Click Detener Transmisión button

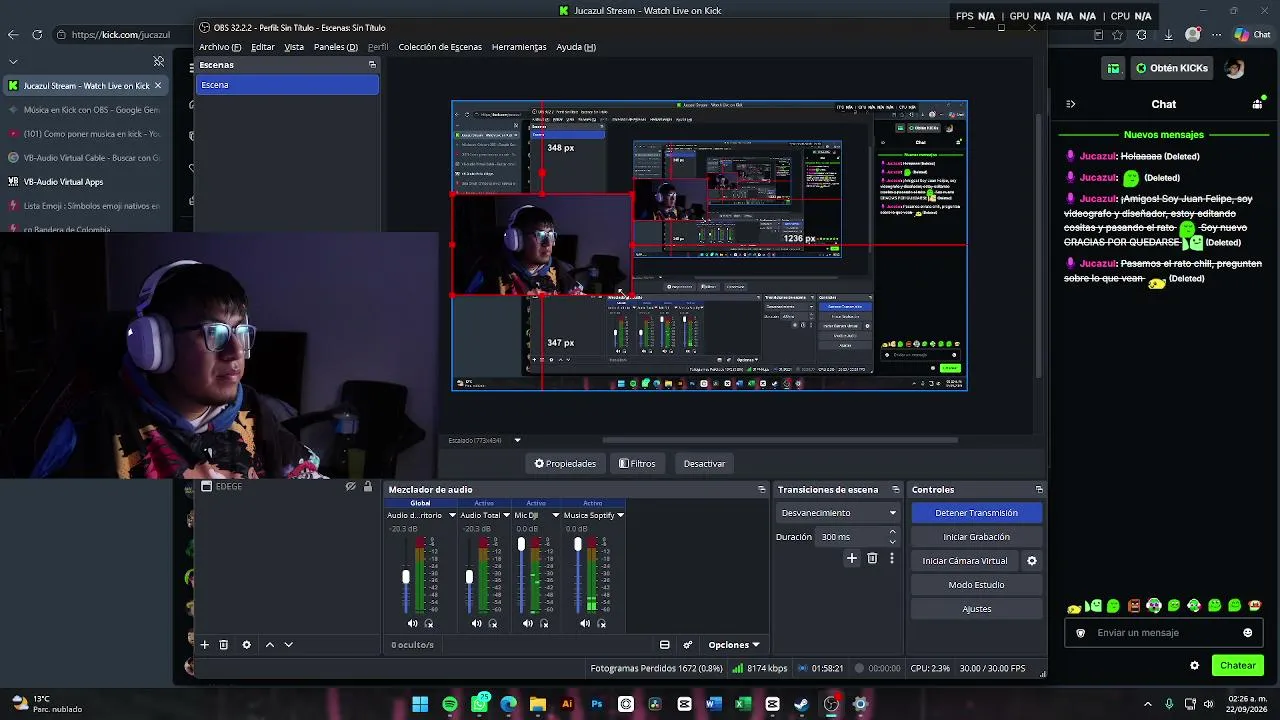(976, 513)
